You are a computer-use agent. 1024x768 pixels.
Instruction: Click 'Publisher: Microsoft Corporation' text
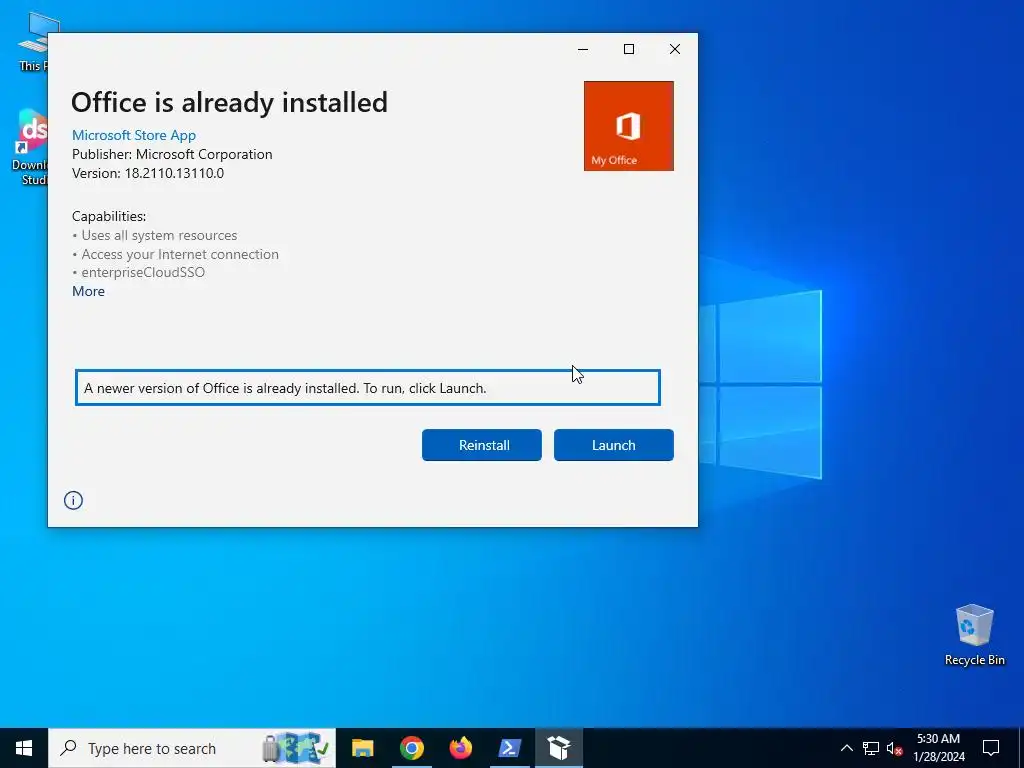pyautogui.click(x=172, y=154)
